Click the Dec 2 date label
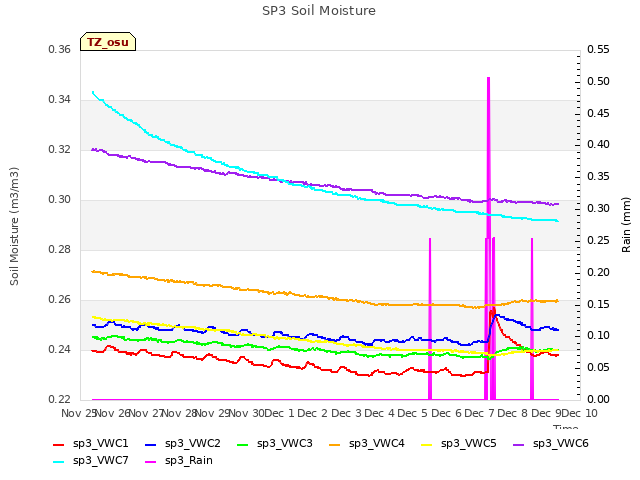 coord(312,414)
